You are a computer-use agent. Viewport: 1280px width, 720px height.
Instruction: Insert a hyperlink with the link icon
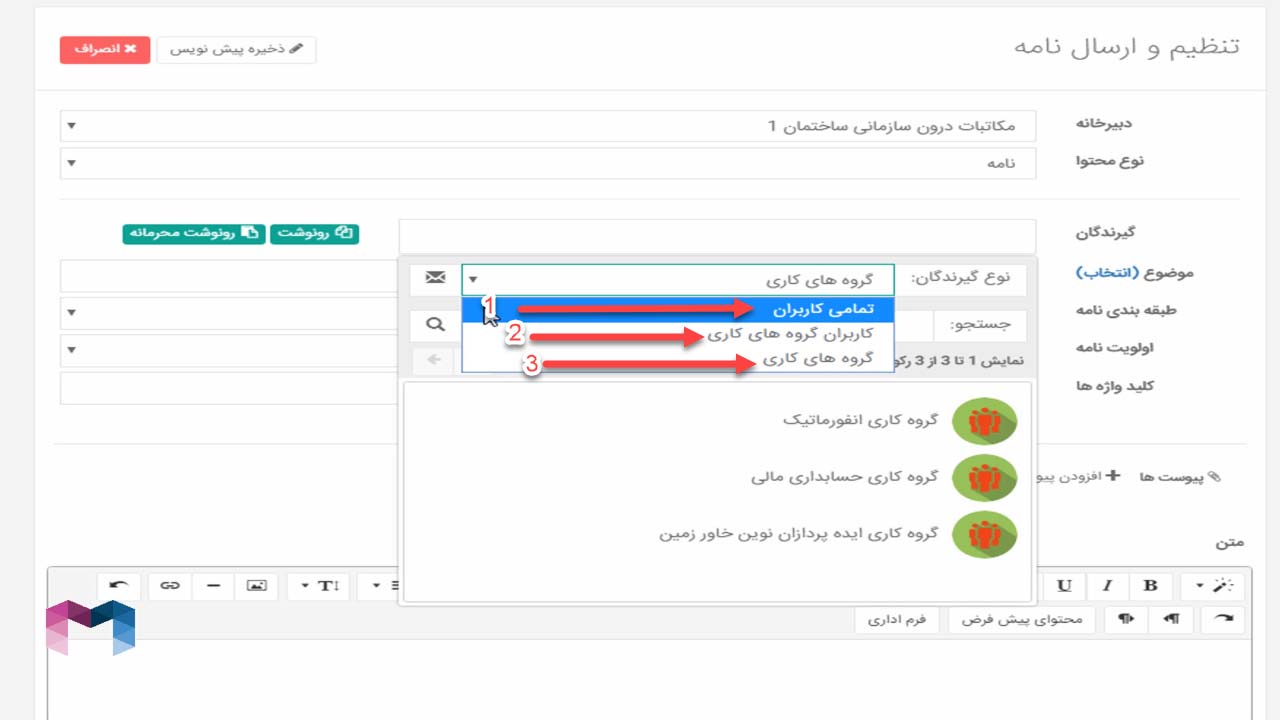pyautogui.click(x=170, y=586)
